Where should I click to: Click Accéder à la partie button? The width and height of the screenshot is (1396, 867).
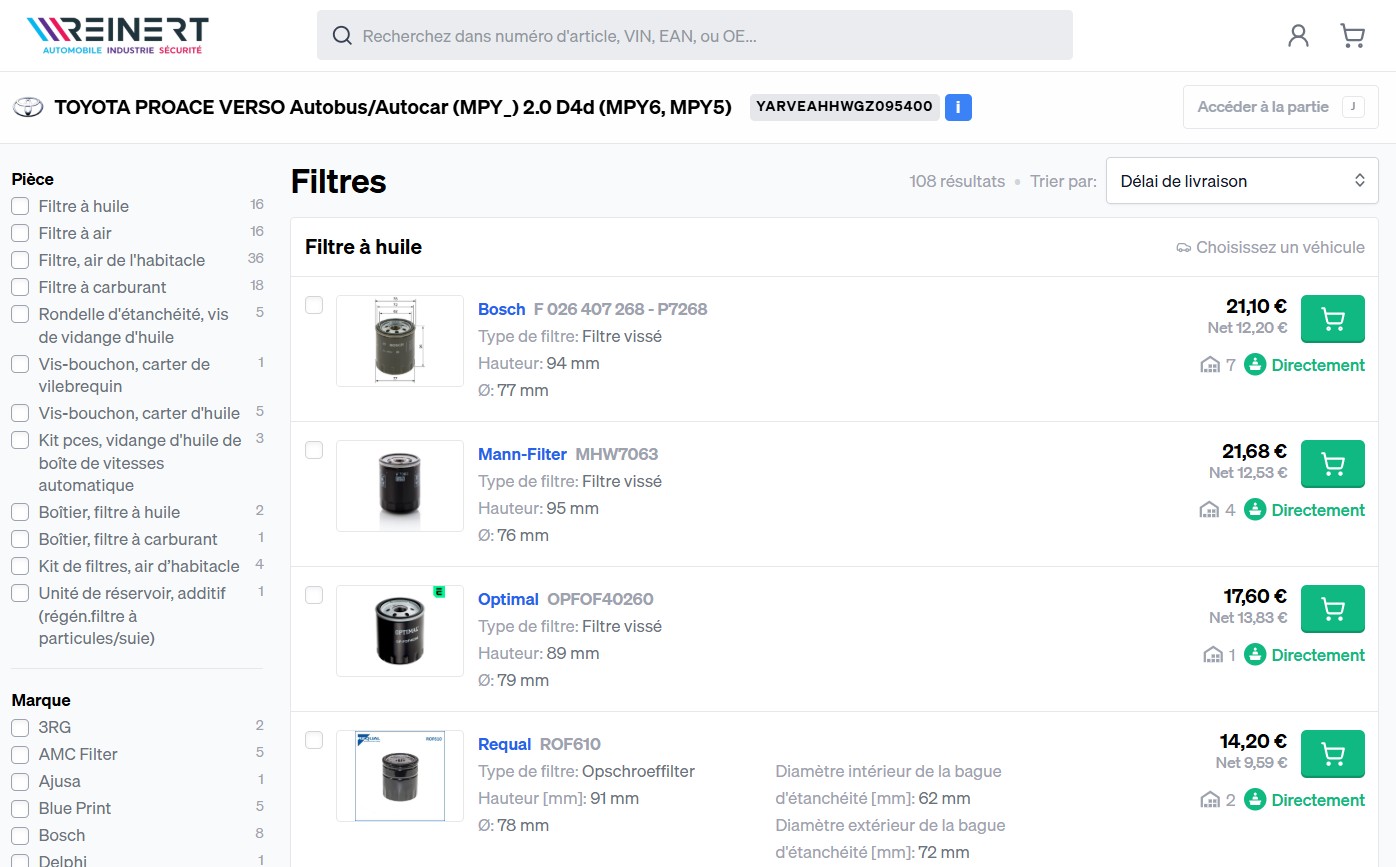[x=1281, y=107]
